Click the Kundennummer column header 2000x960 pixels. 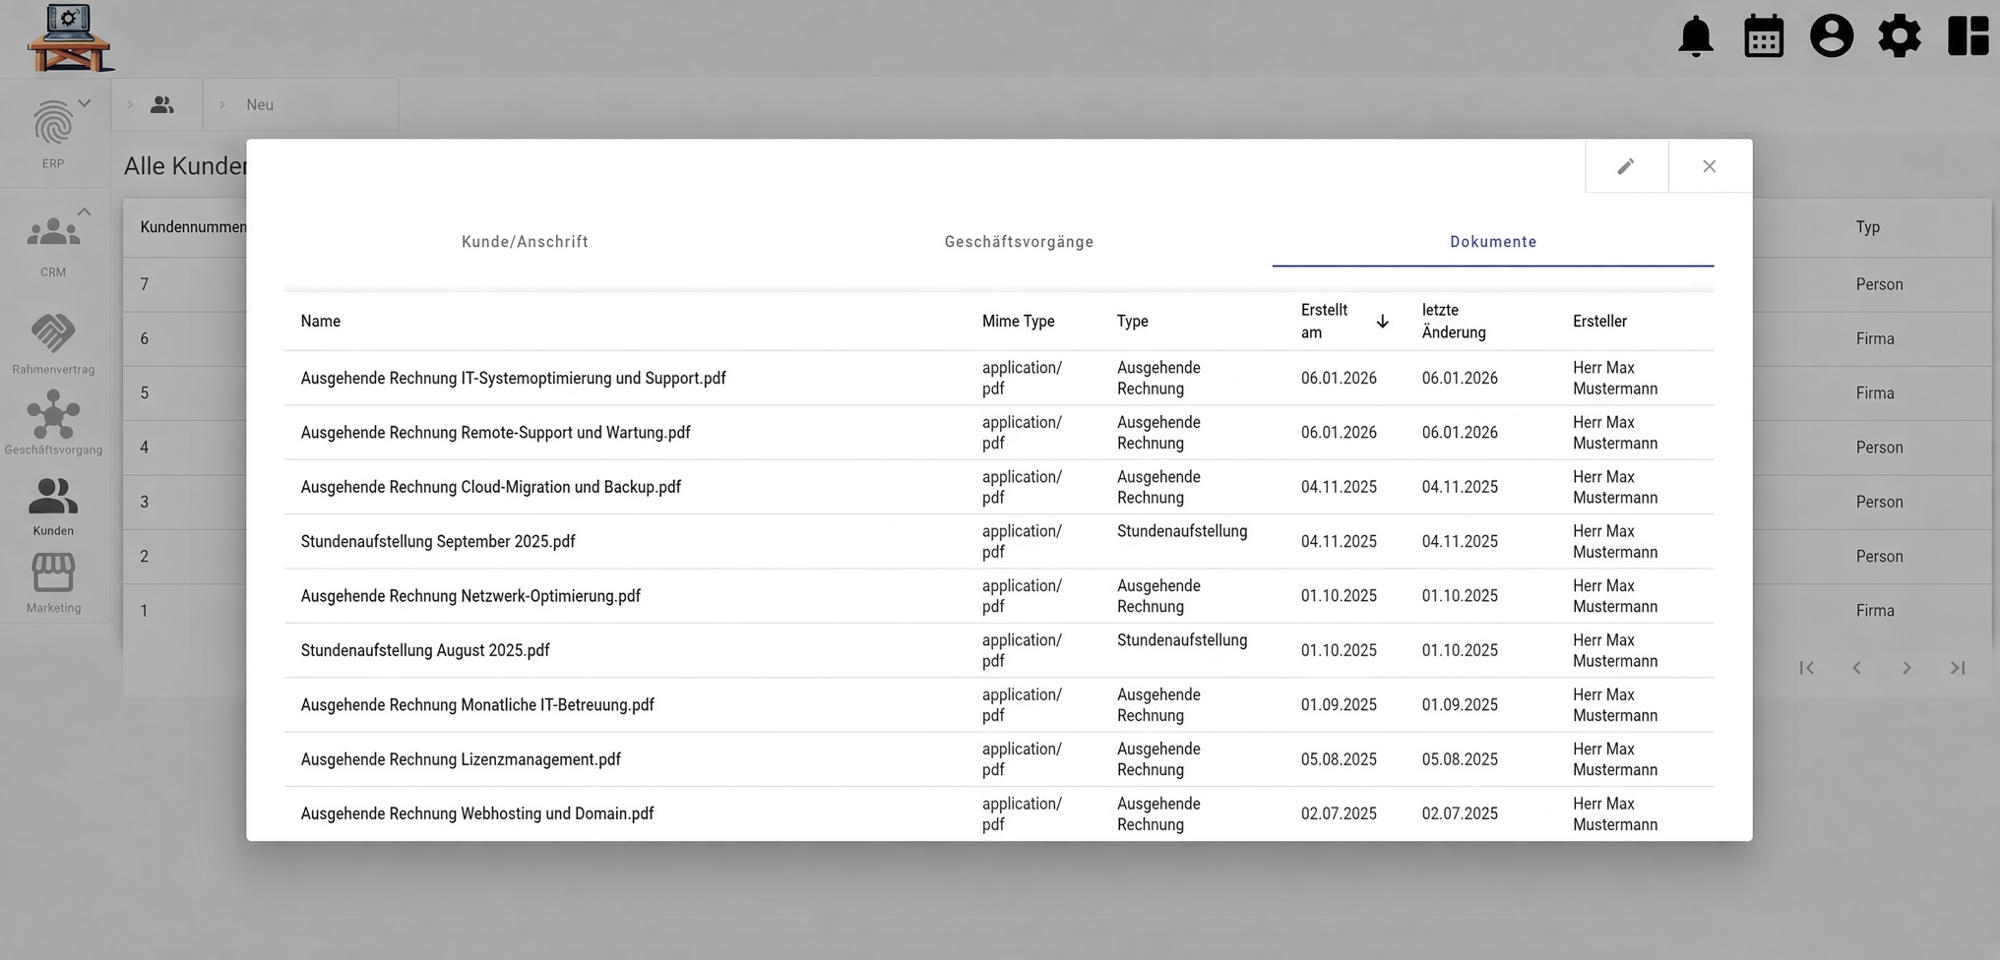[x=193, y=227]
